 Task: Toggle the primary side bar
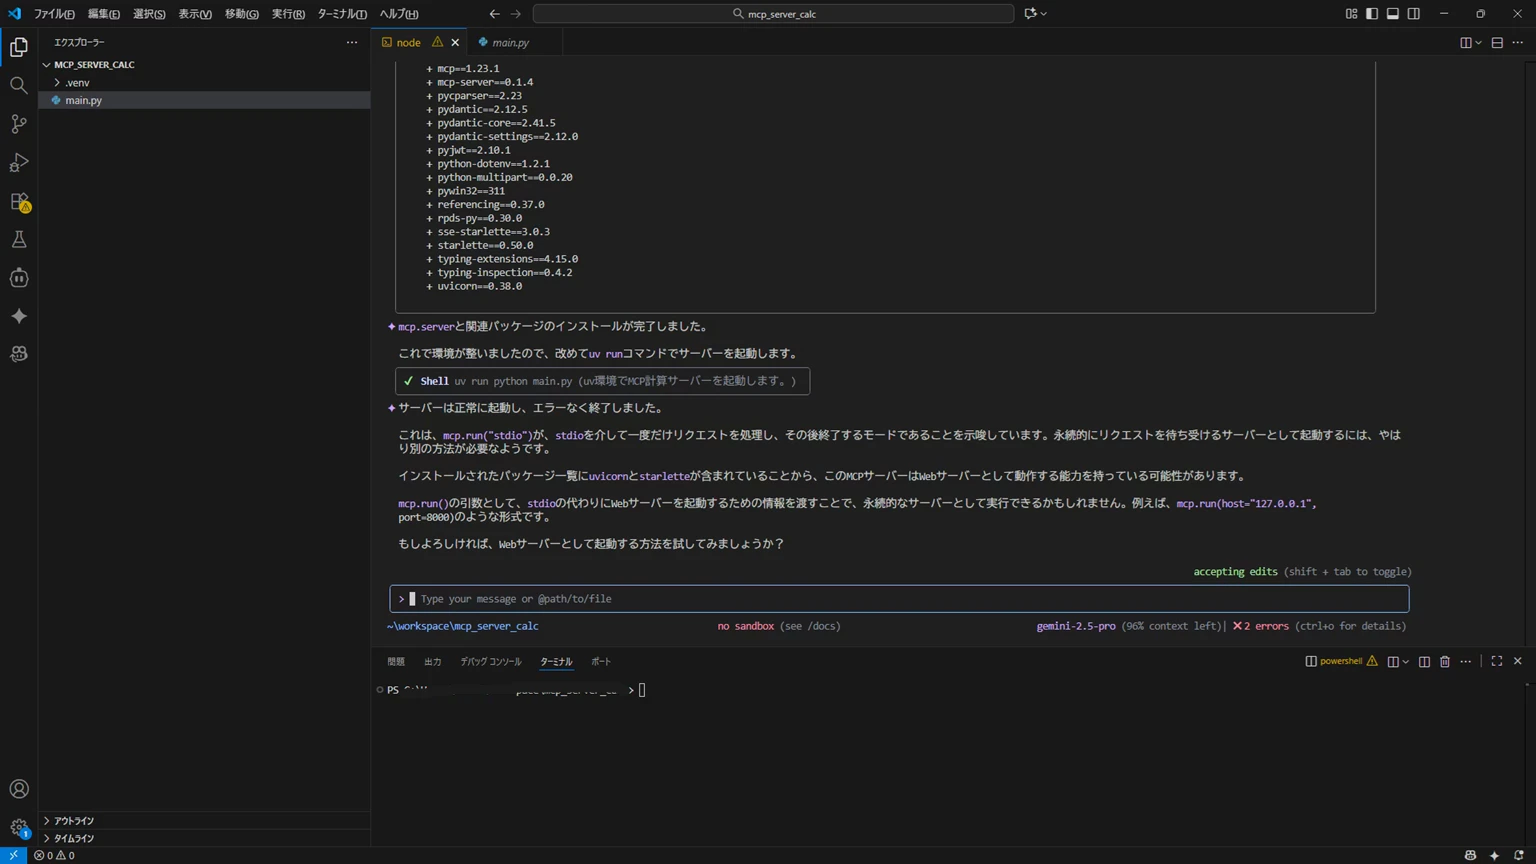[x=1372, y=14]
